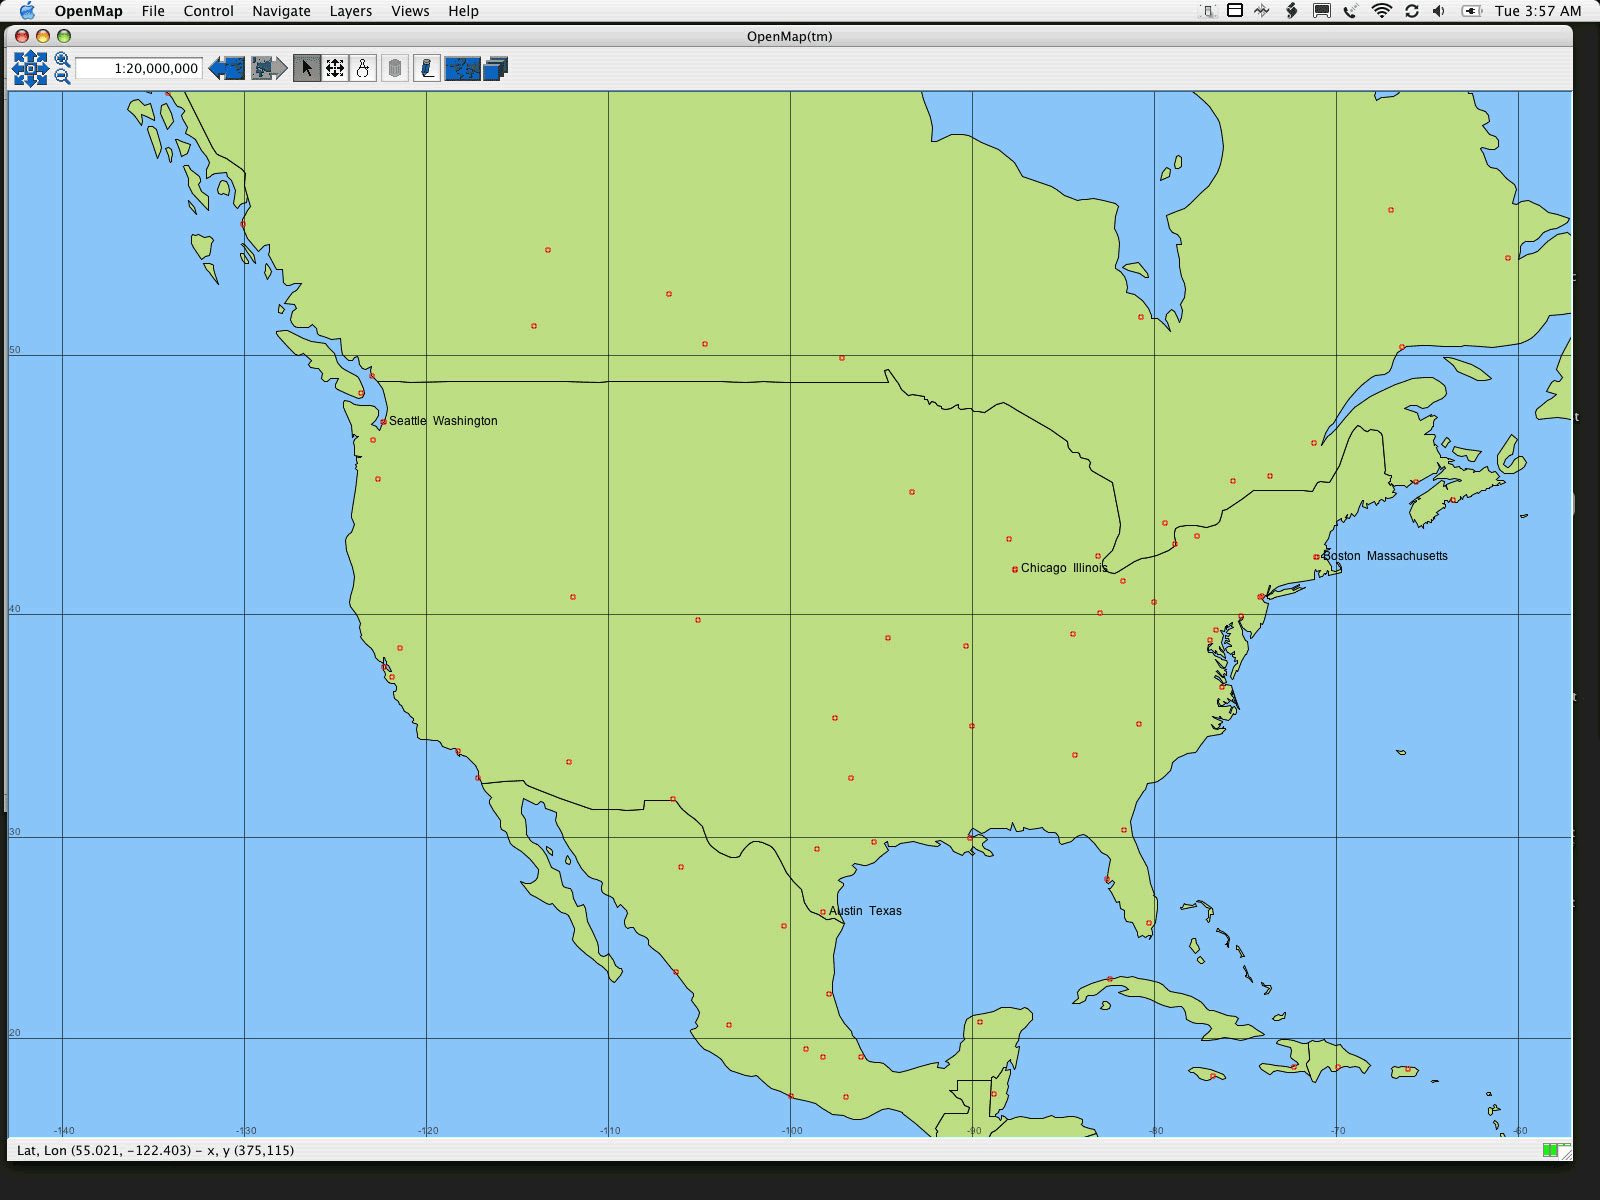Click the green status indicator in status bar
Image resolution: width=1600 pixels, height=1200 pixels.
coord(1550,1151)
